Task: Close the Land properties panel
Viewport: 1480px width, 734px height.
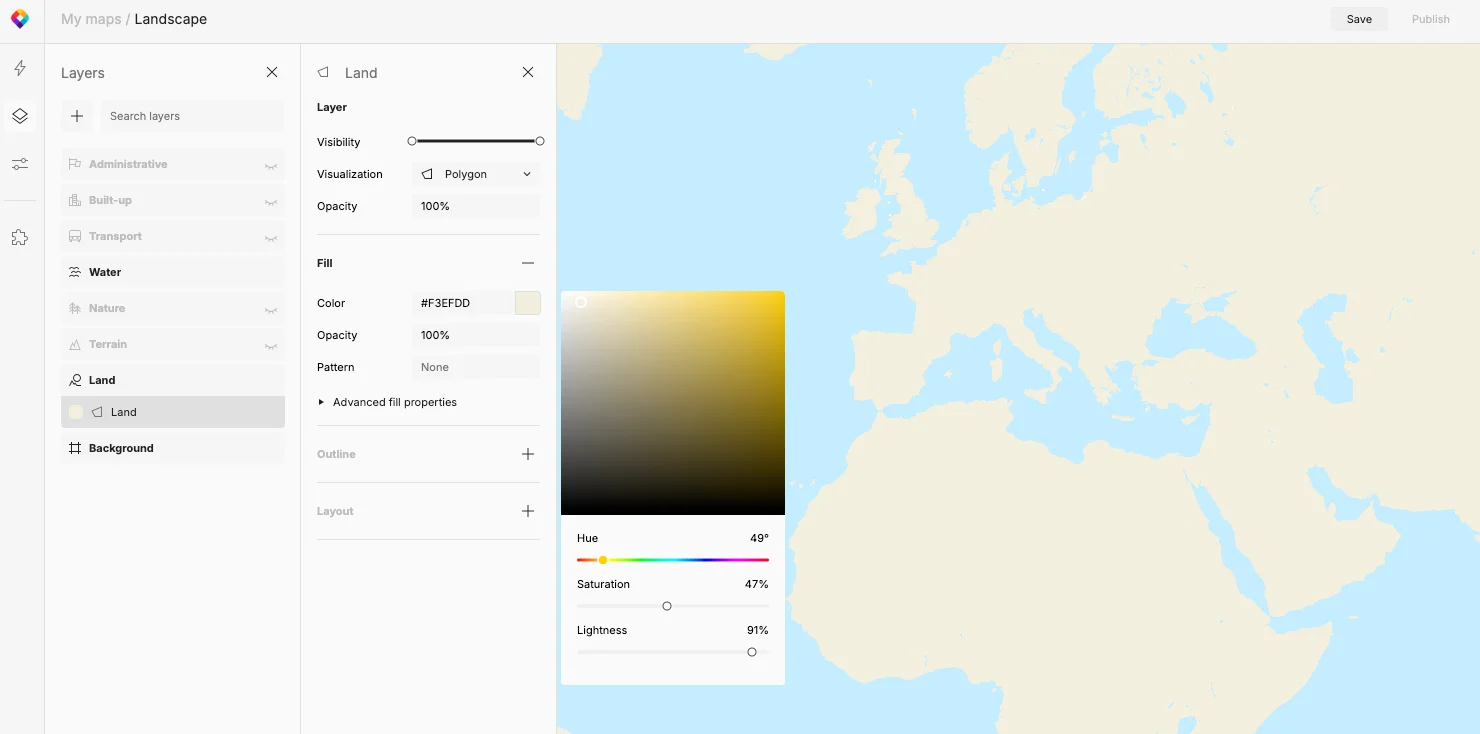Action: click(528, 72)
